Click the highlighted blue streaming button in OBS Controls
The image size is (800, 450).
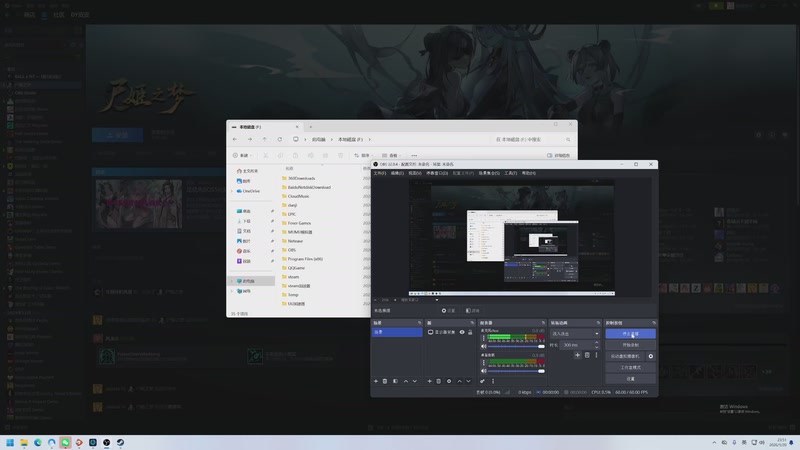click(631, 334)
